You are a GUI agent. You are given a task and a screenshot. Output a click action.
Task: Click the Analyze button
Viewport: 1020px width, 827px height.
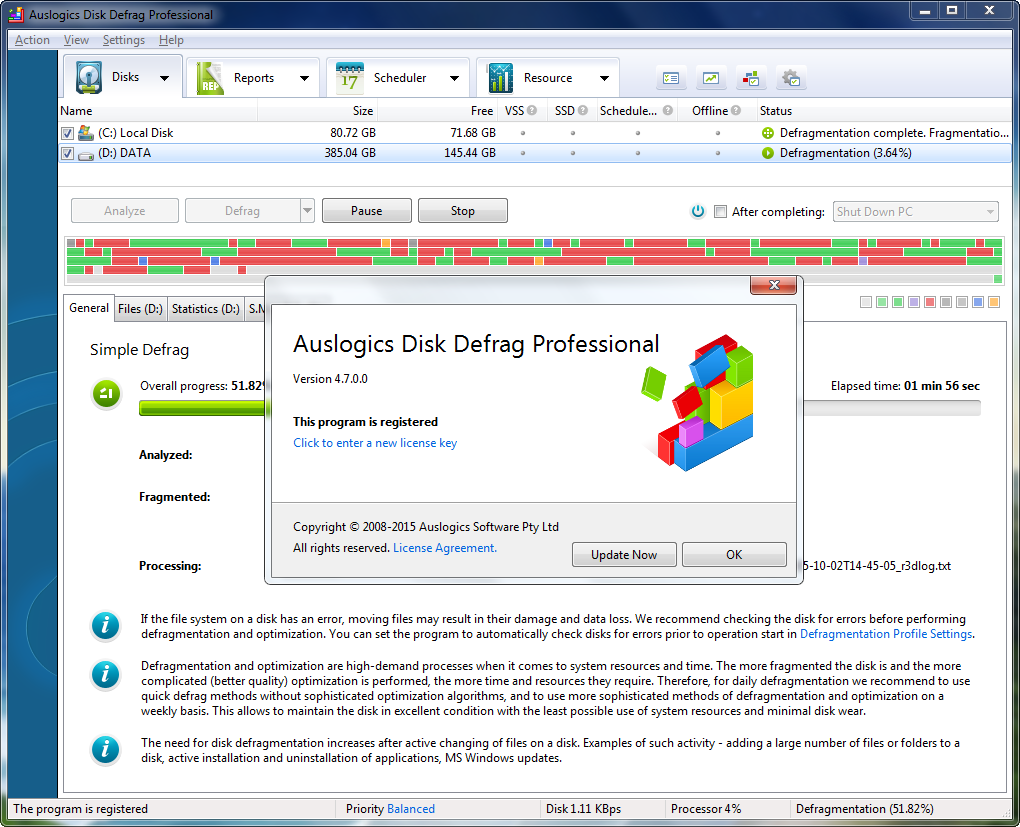pos(125,211)
